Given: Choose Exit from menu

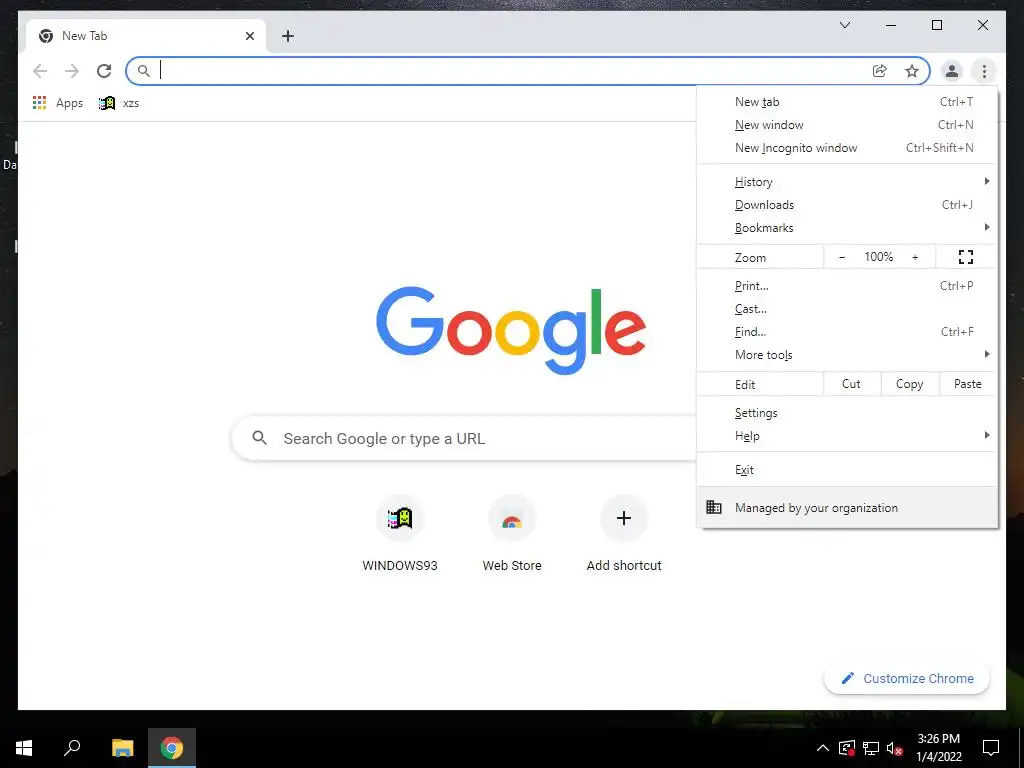Looking at the screenshot, I should point(847,470).
